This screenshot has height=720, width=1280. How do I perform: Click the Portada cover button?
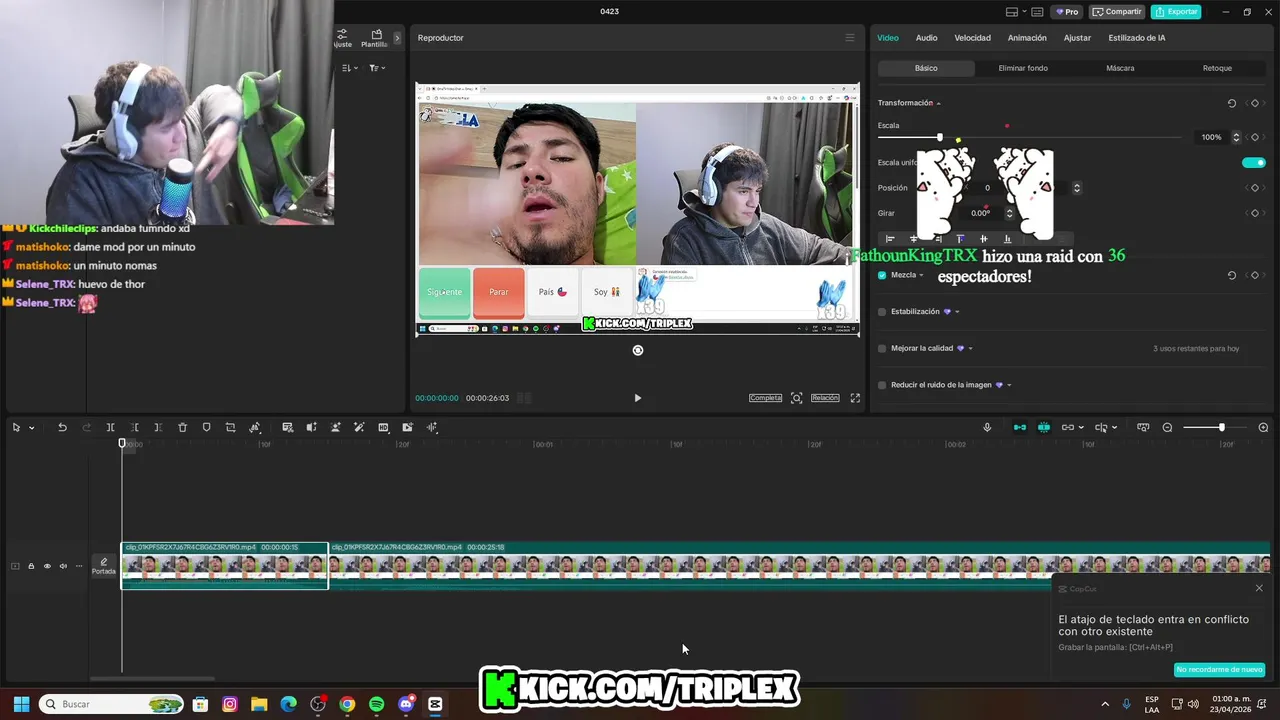tap(103, 566)
